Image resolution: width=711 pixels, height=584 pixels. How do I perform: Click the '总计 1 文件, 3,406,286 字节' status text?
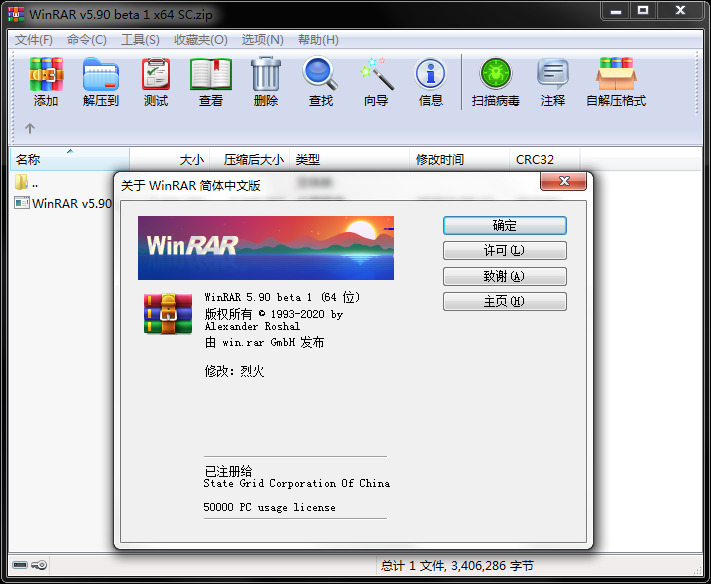457,565
